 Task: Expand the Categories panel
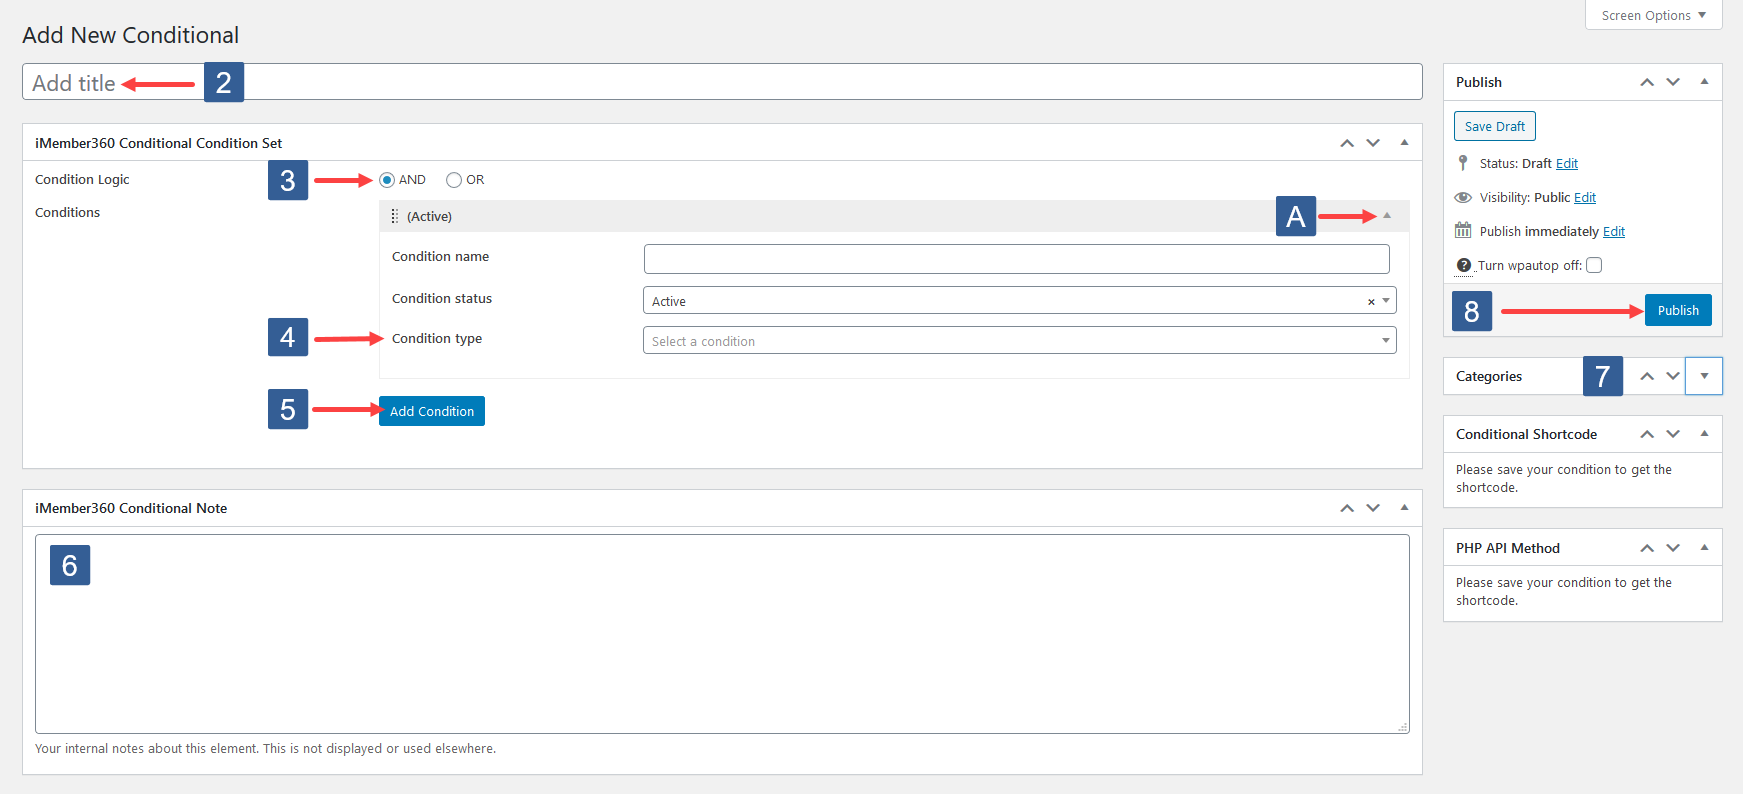pos(1704,376)
